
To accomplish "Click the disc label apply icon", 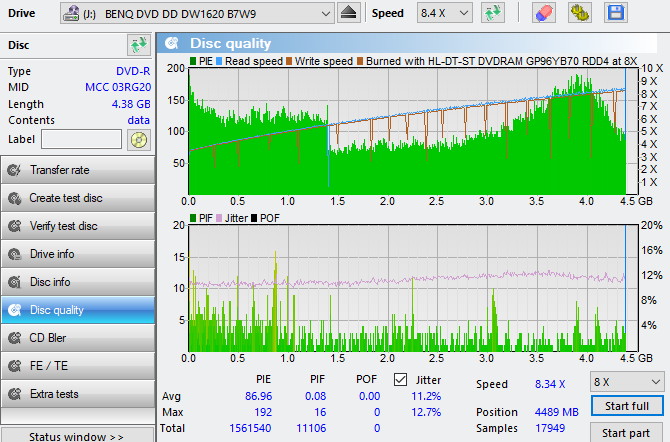I will coord(139,139).
